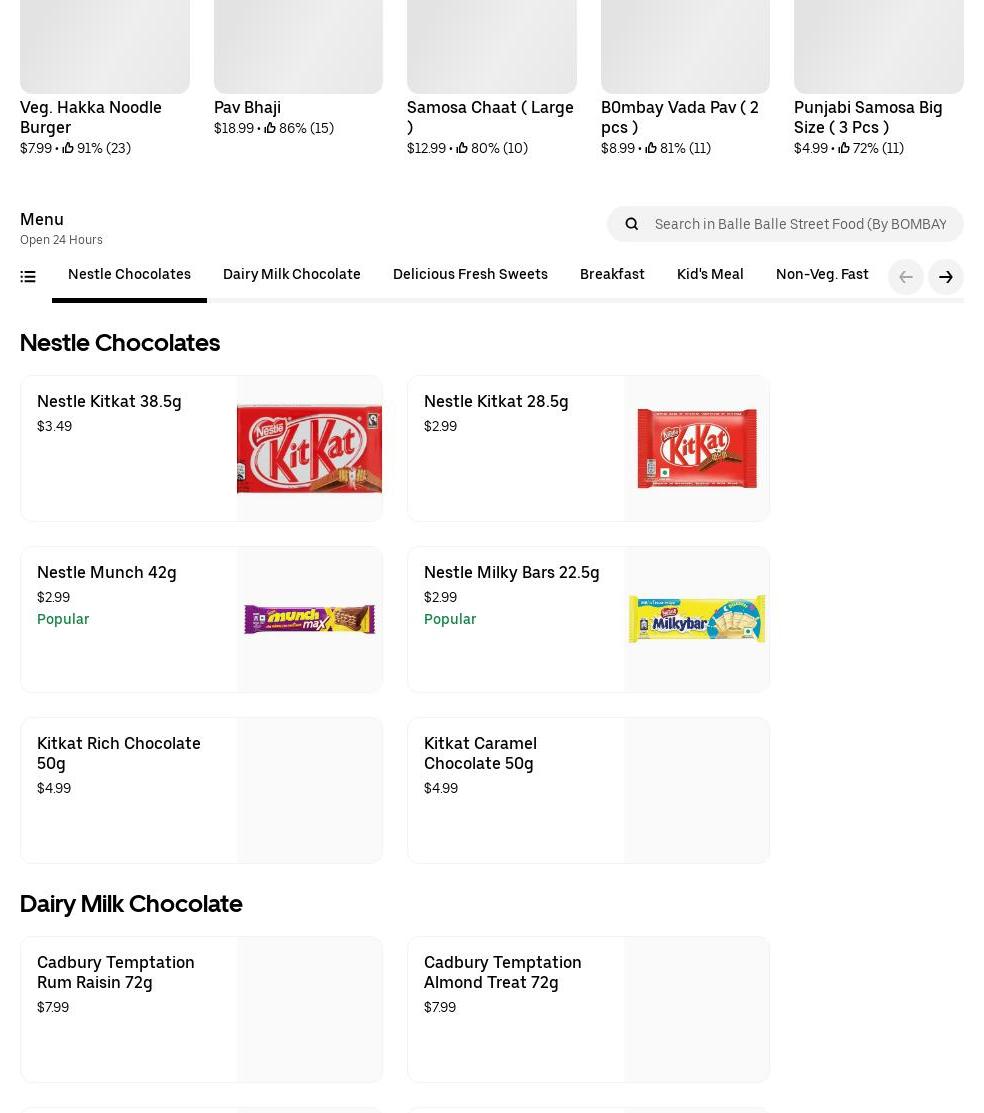Click the Nestle Kitkat 28.5g image
The image size is (984, 1113).
696,448
